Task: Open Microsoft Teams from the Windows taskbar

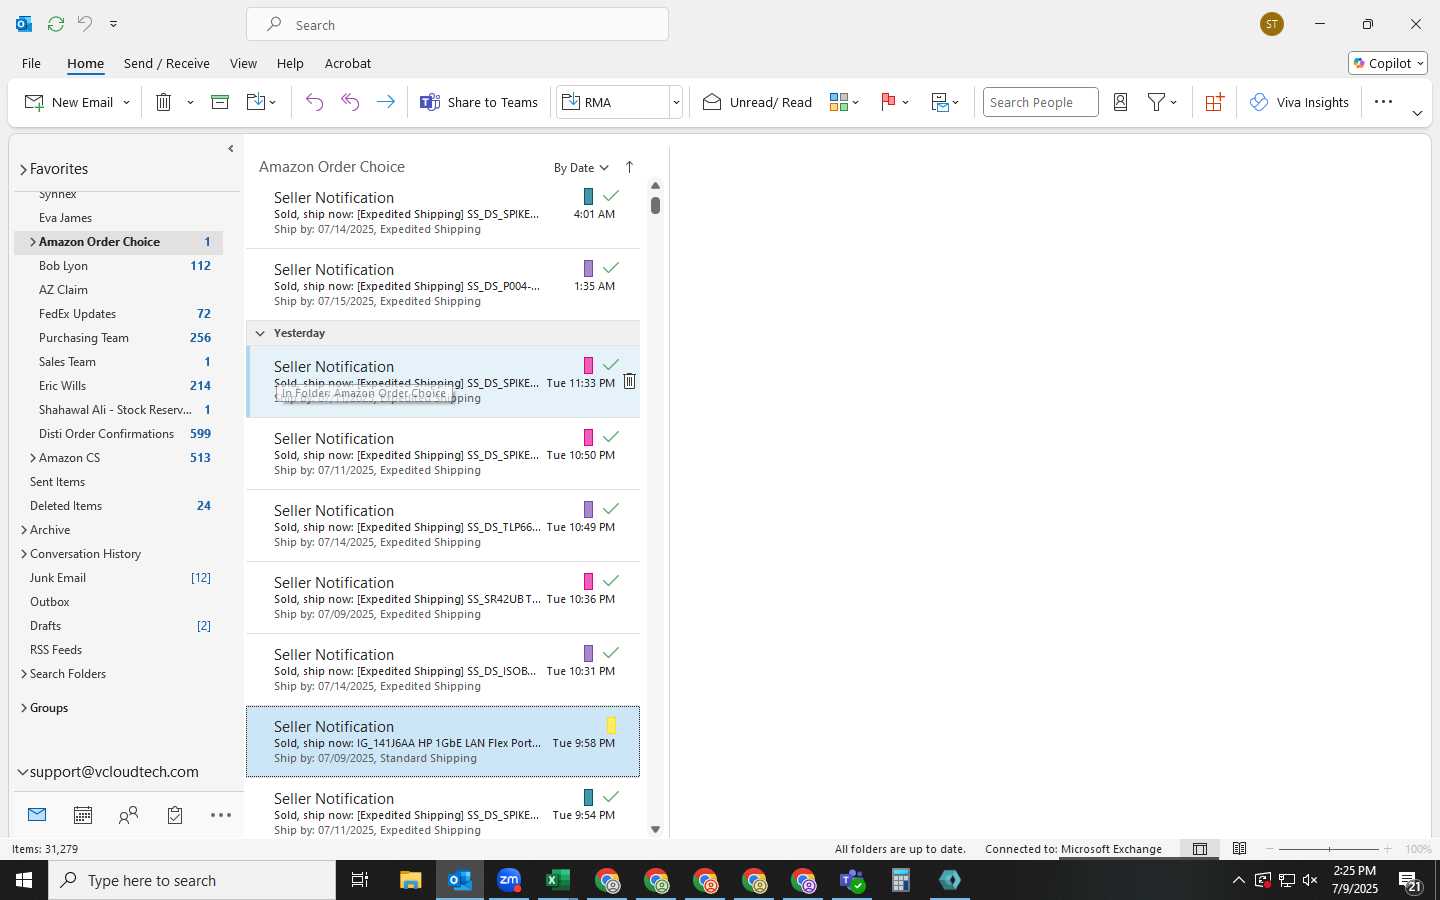Action: (x=852, y=880)
